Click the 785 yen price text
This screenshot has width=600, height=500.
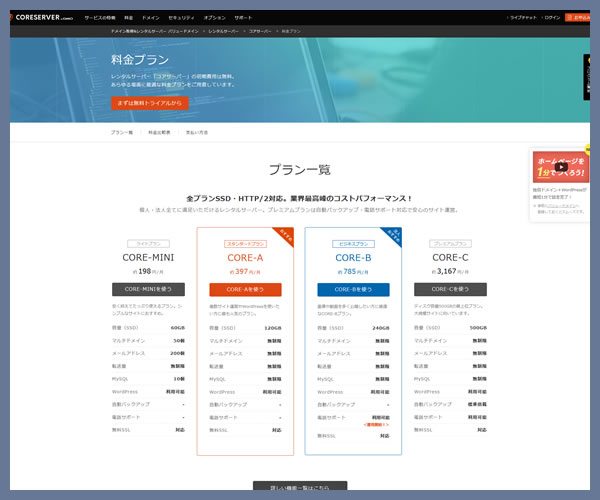pos(353,272)
